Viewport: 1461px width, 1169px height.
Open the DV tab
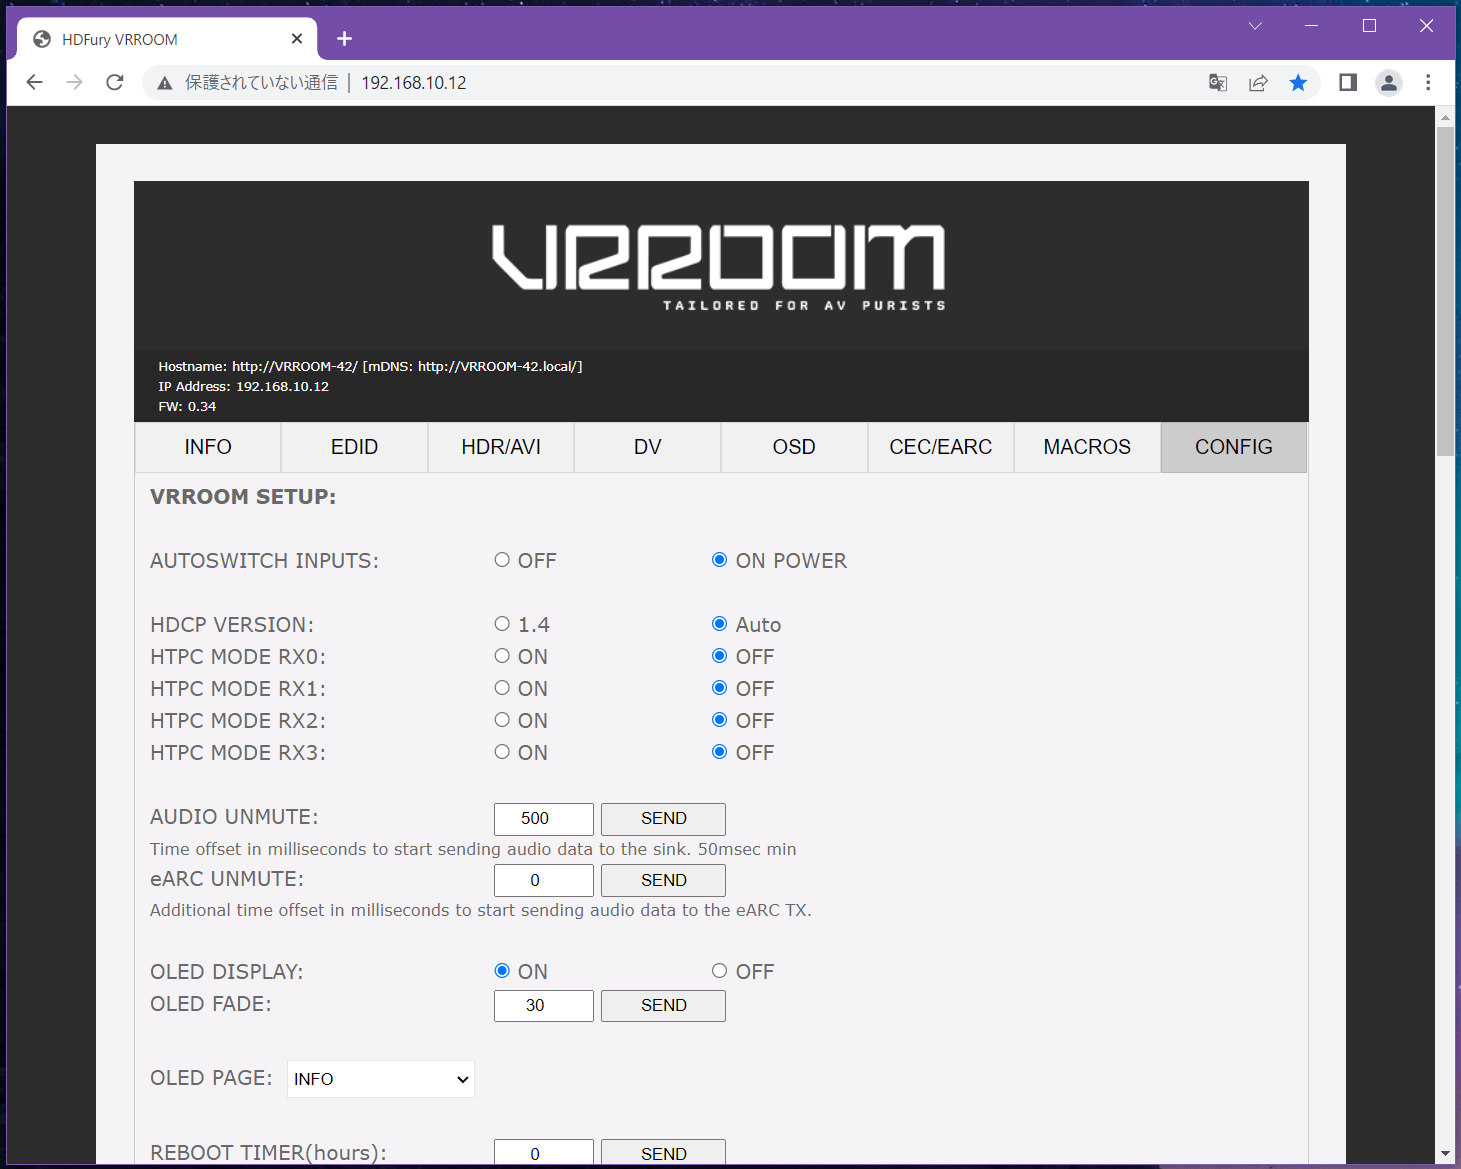tap(648, 447)
